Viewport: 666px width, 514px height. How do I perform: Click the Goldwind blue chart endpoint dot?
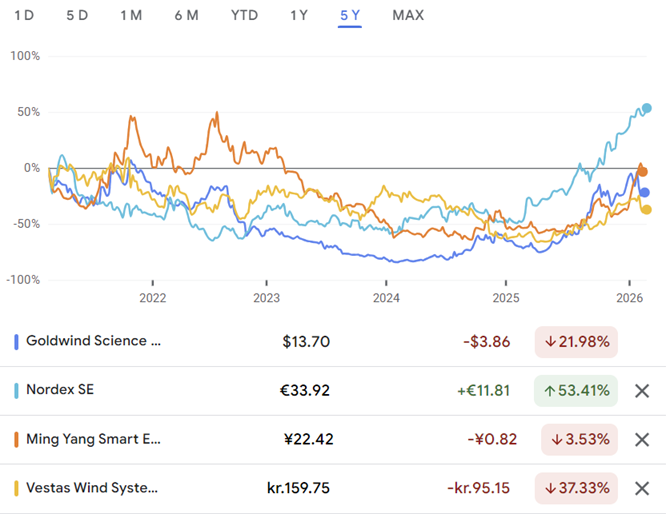click(645, 192)
